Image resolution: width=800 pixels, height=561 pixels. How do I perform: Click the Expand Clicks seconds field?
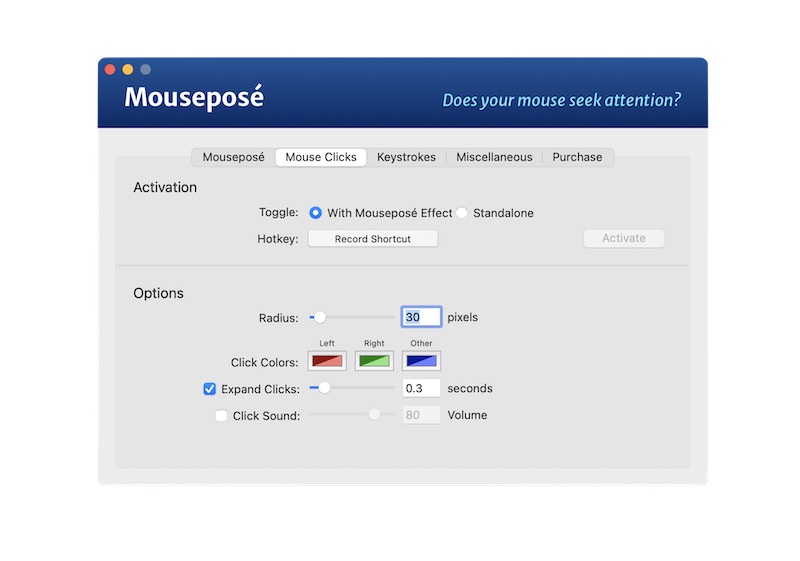pos(421,388)
